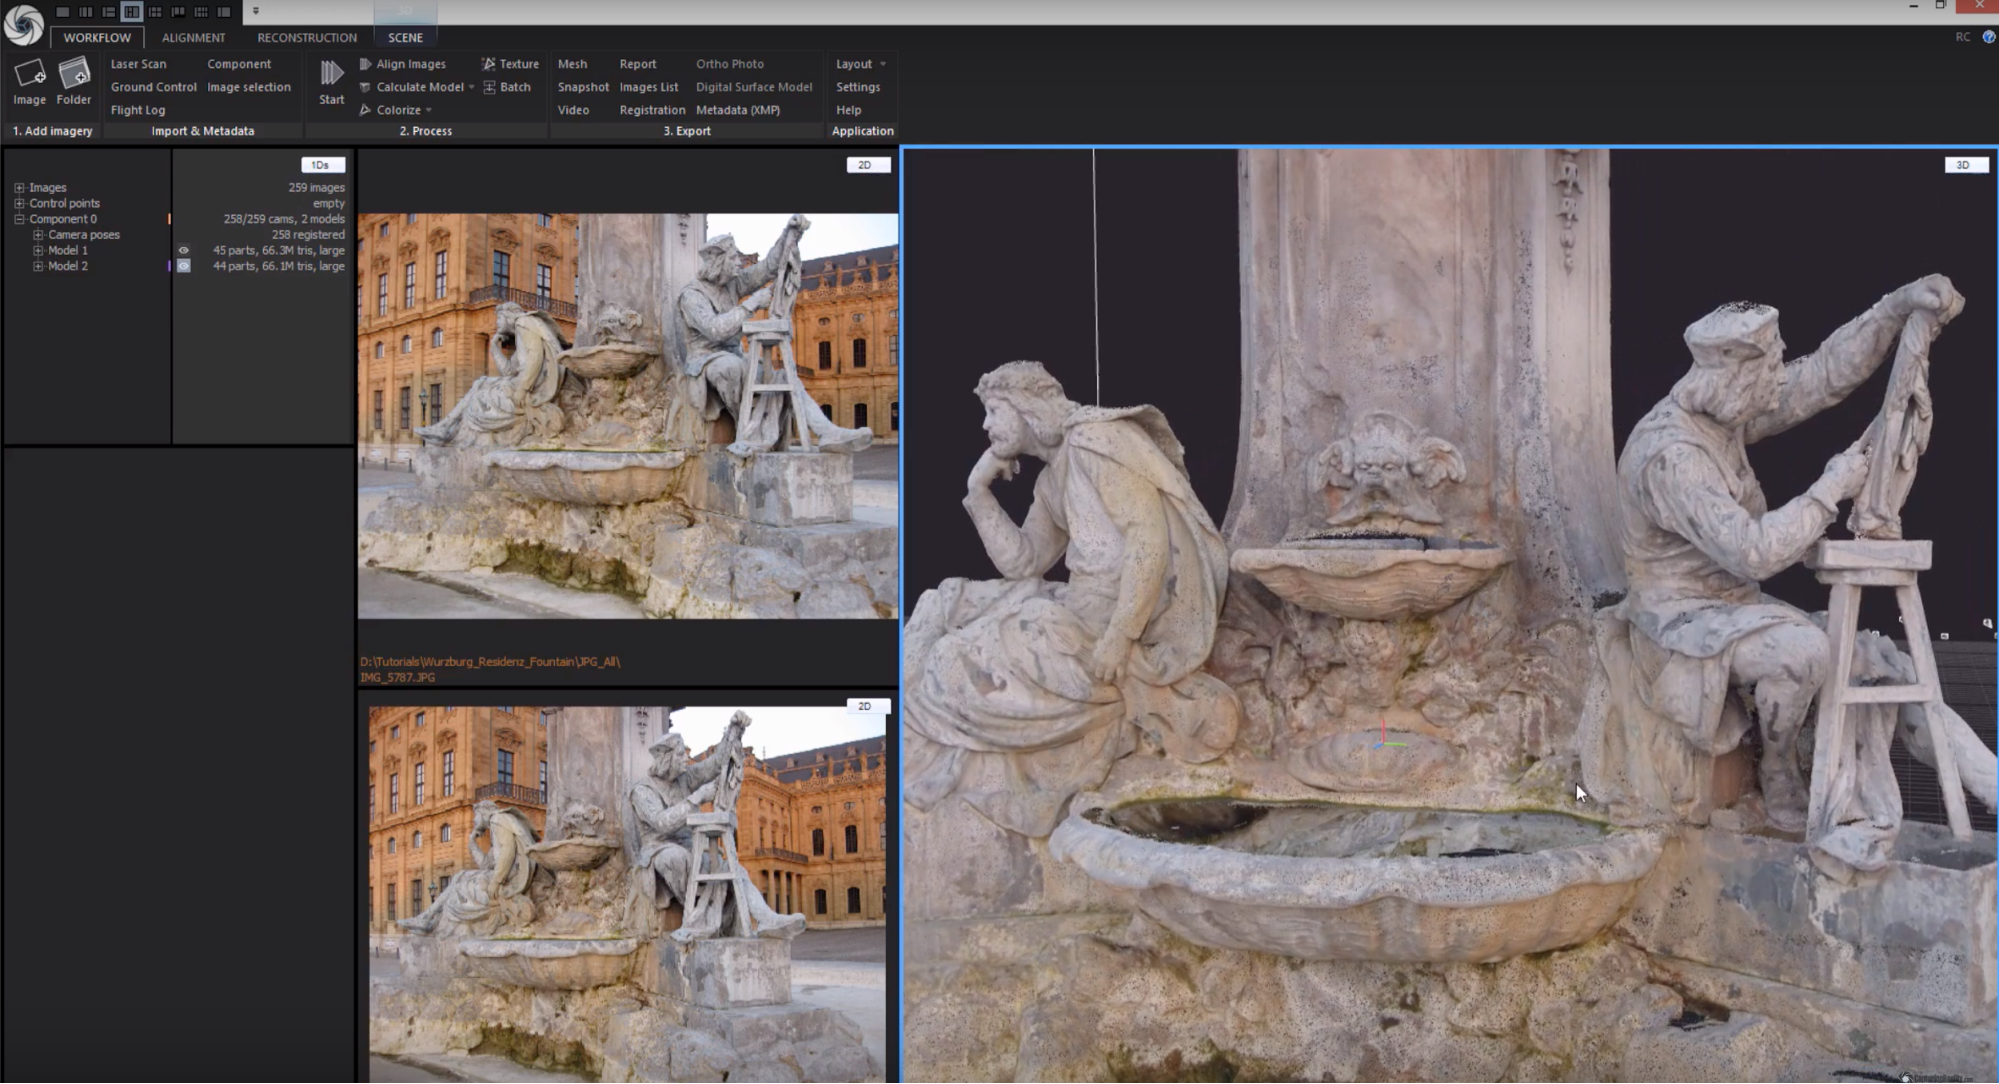Image resolution: width=1999 pixels, height=1084 pixels.
Task: Expand the Model 1 tree node
Action: 38,251
